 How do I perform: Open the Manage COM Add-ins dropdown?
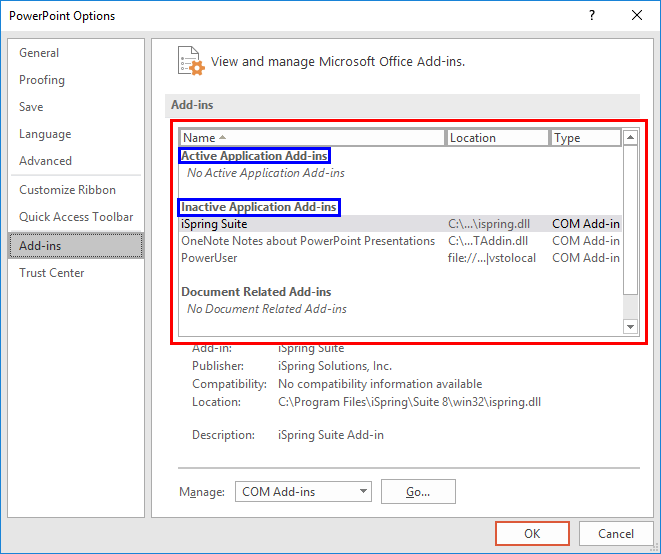click(x=303, y=492)
